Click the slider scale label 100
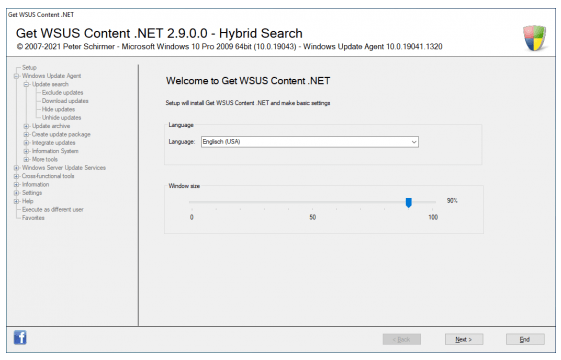The image size is (561, 360). tap(433, 217)
